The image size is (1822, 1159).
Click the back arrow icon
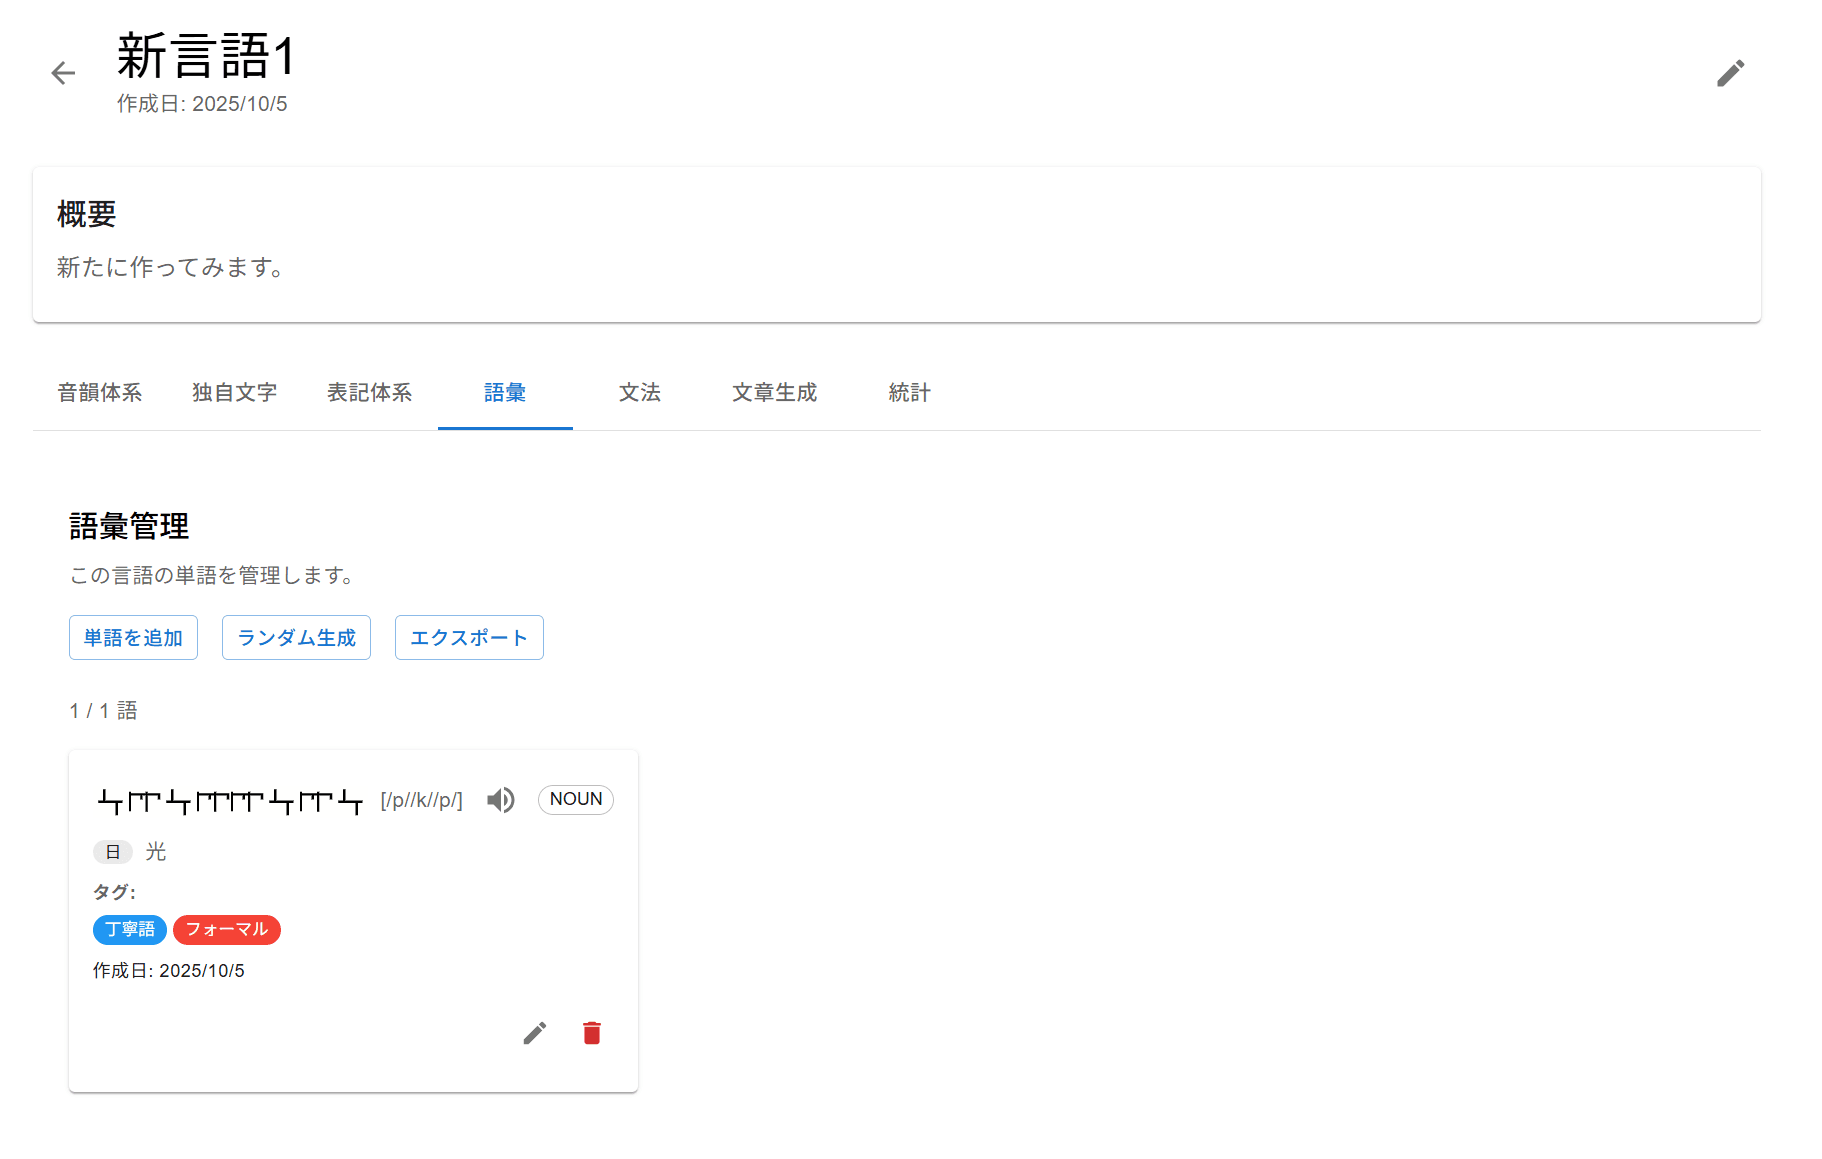pyautogui.click(x=63, y=73)
